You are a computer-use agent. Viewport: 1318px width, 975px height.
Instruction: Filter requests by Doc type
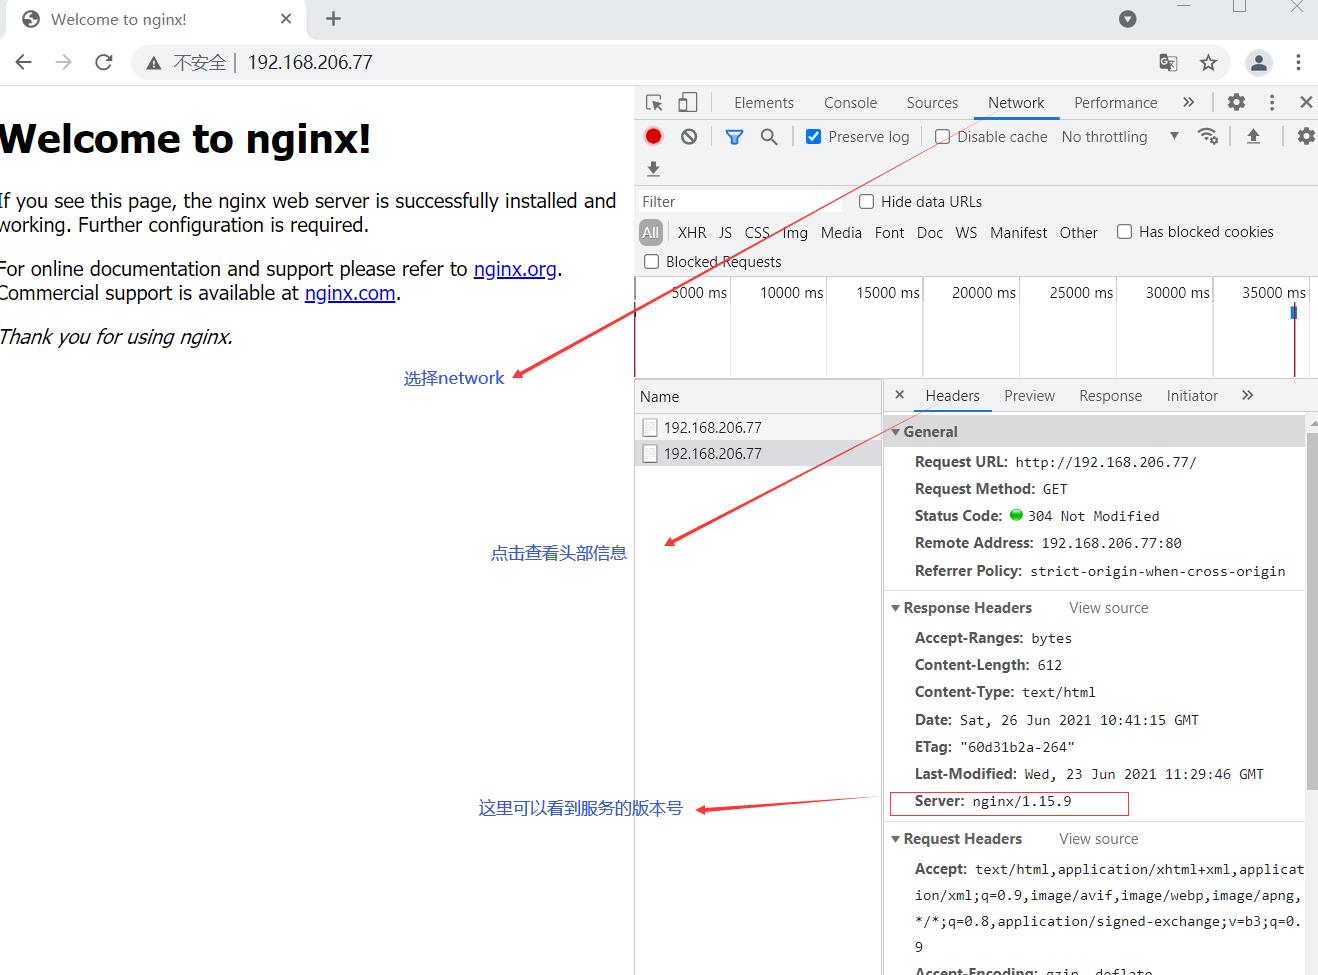coord(930,233)
